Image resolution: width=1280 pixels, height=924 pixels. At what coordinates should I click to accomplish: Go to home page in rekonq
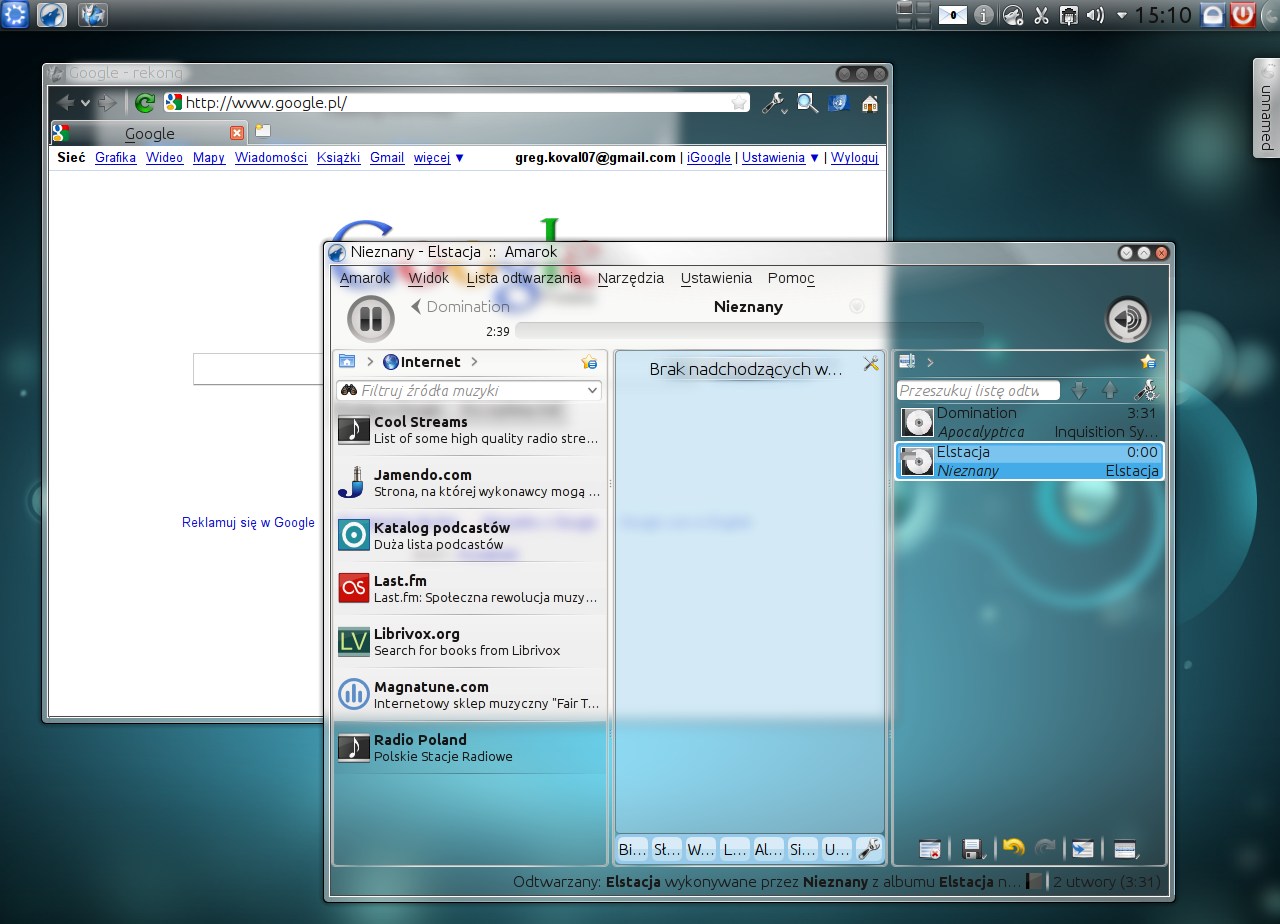point(870,102)
